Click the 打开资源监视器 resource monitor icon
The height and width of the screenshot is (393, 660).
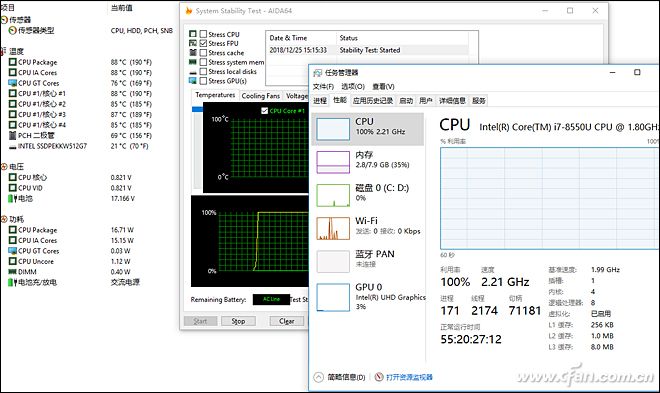tap(379, 377)
